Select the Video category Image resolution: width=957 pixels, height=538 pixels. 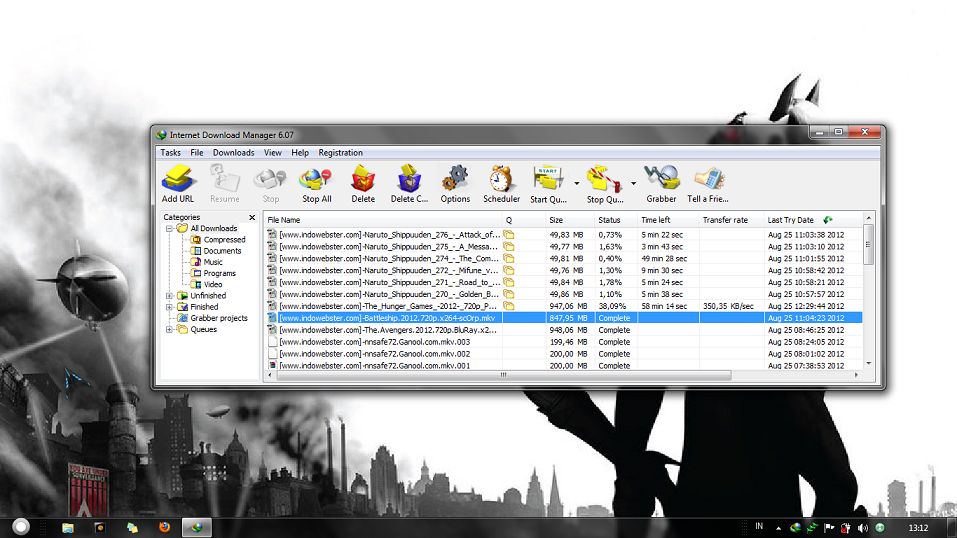[213, 285]
